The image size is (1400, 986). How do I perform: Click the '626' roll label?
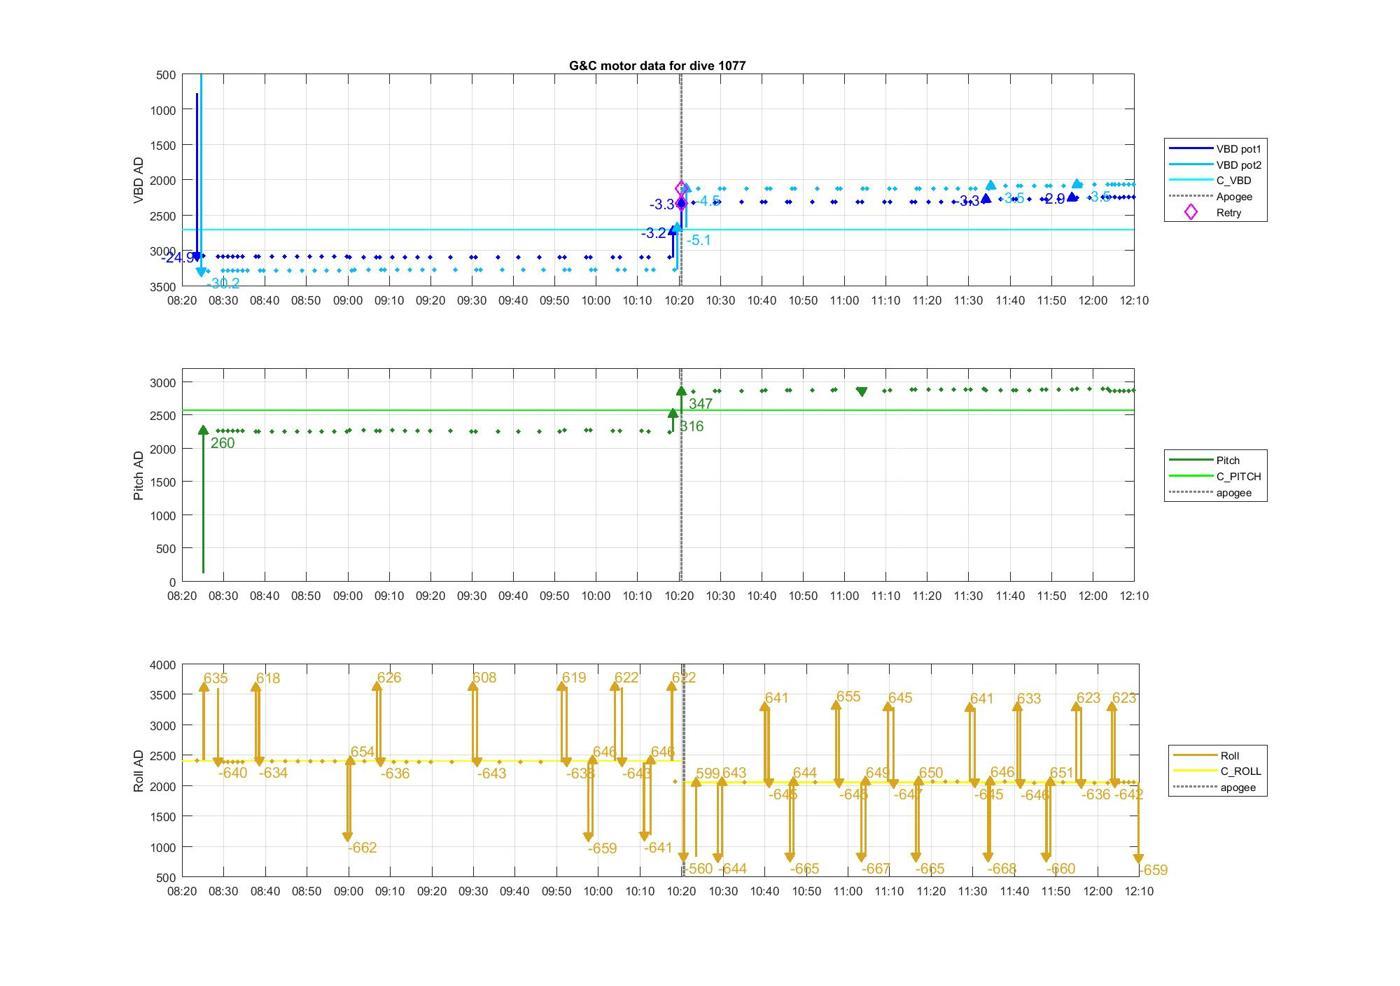(x=389, y=678)
